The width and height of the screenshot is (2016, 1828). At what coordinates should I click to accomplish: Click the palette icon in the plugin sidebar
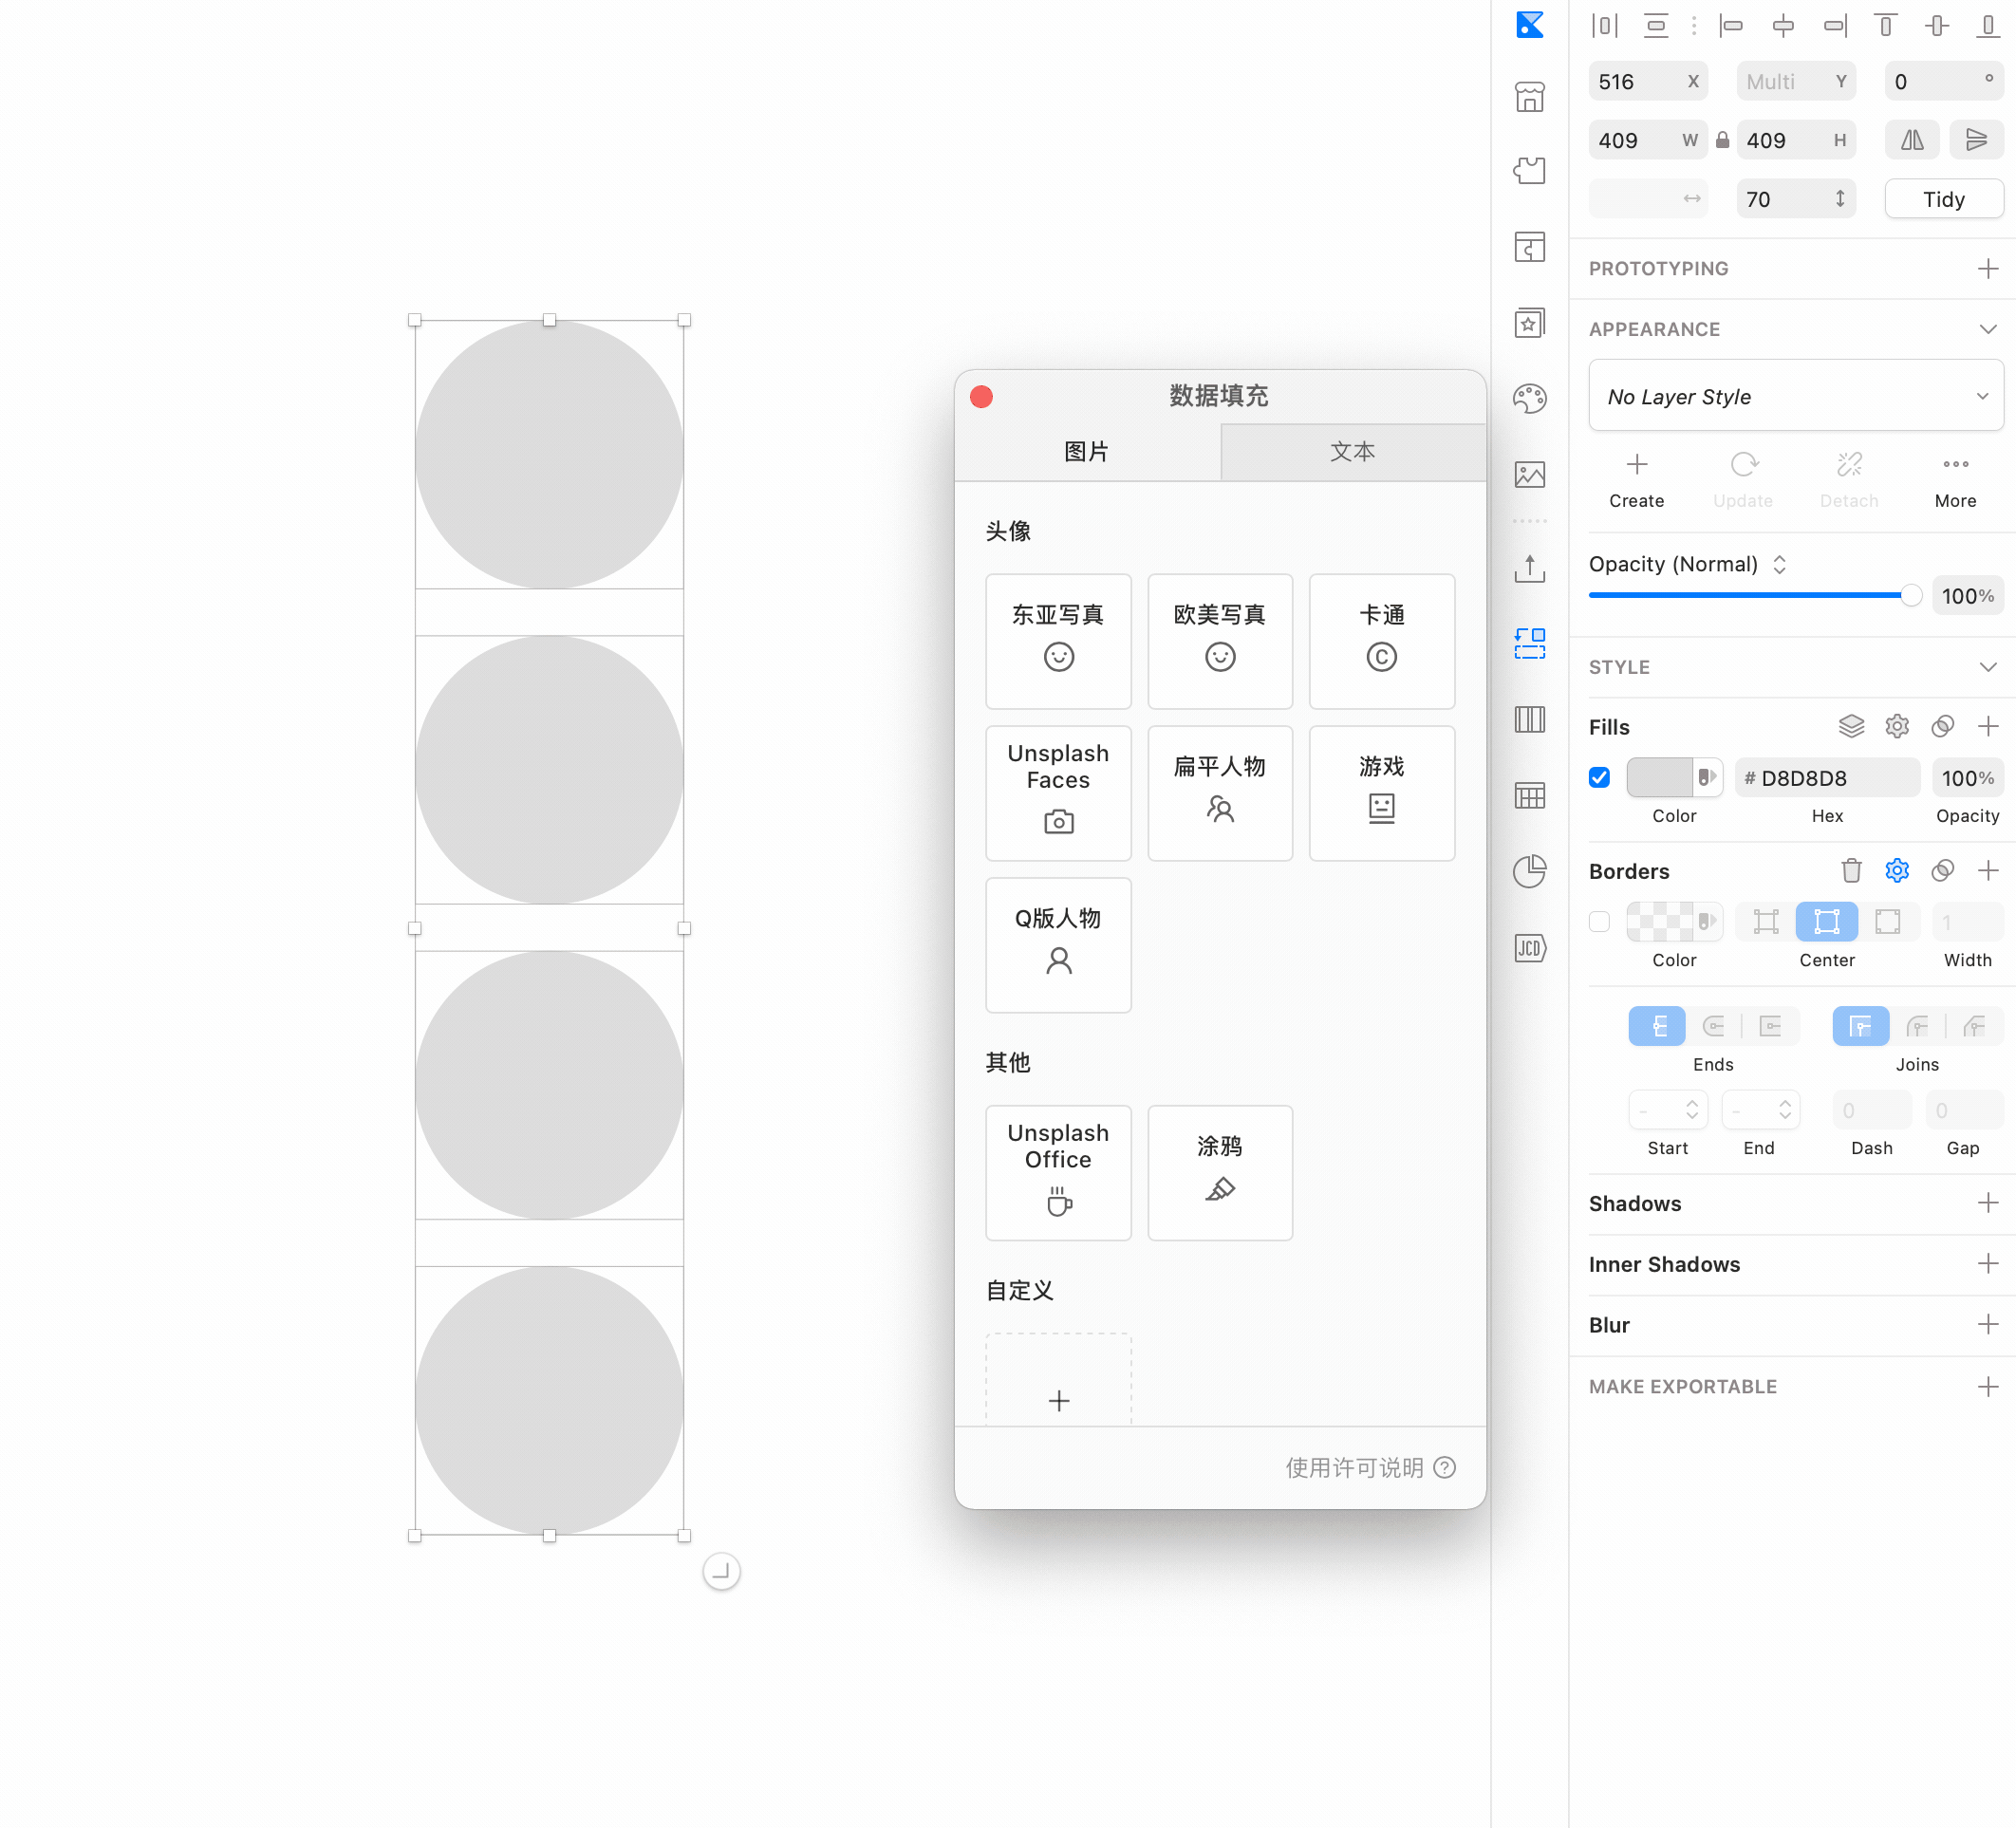point(1529,398)
